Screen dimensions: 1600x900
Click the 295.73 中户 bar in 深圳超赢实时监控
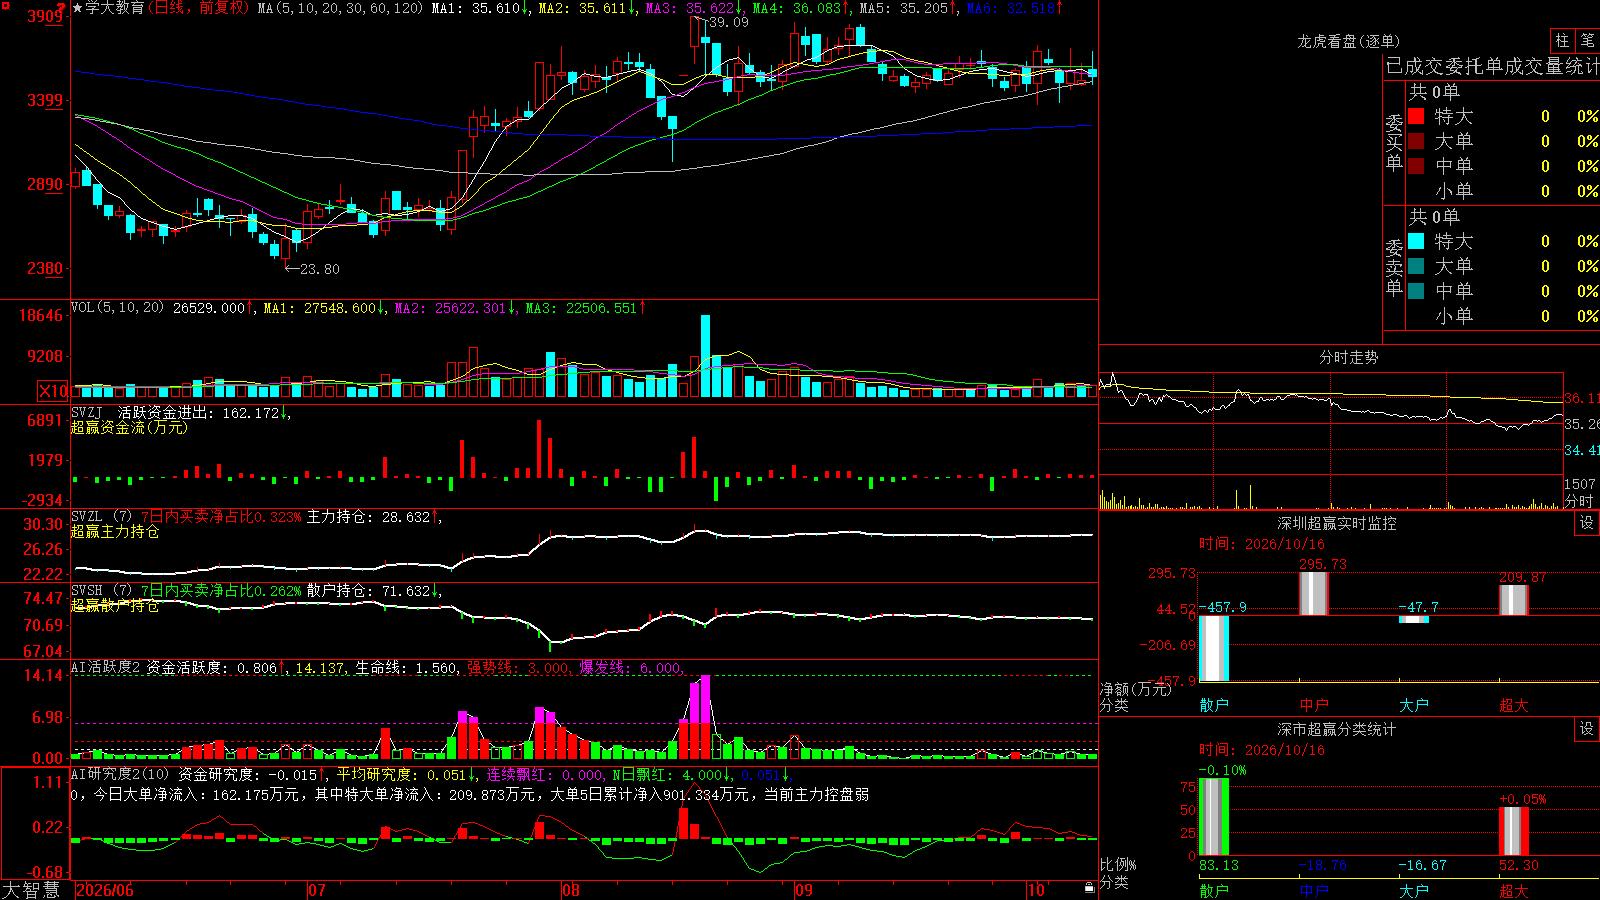(1314, 594)
